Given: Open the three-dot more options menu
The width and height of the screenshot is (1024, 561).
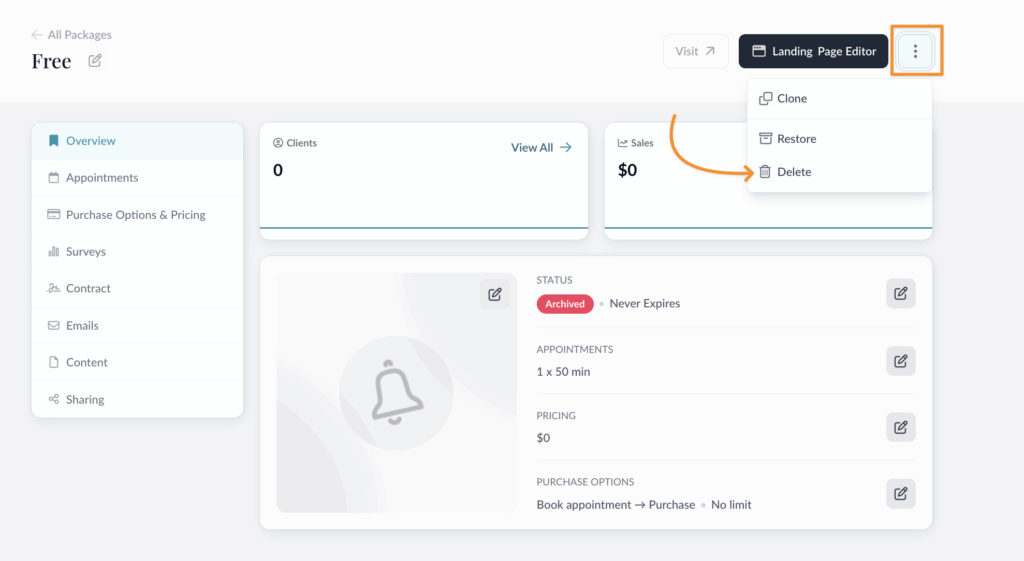Looking at the screenshot, I should [x=915, y=51].
